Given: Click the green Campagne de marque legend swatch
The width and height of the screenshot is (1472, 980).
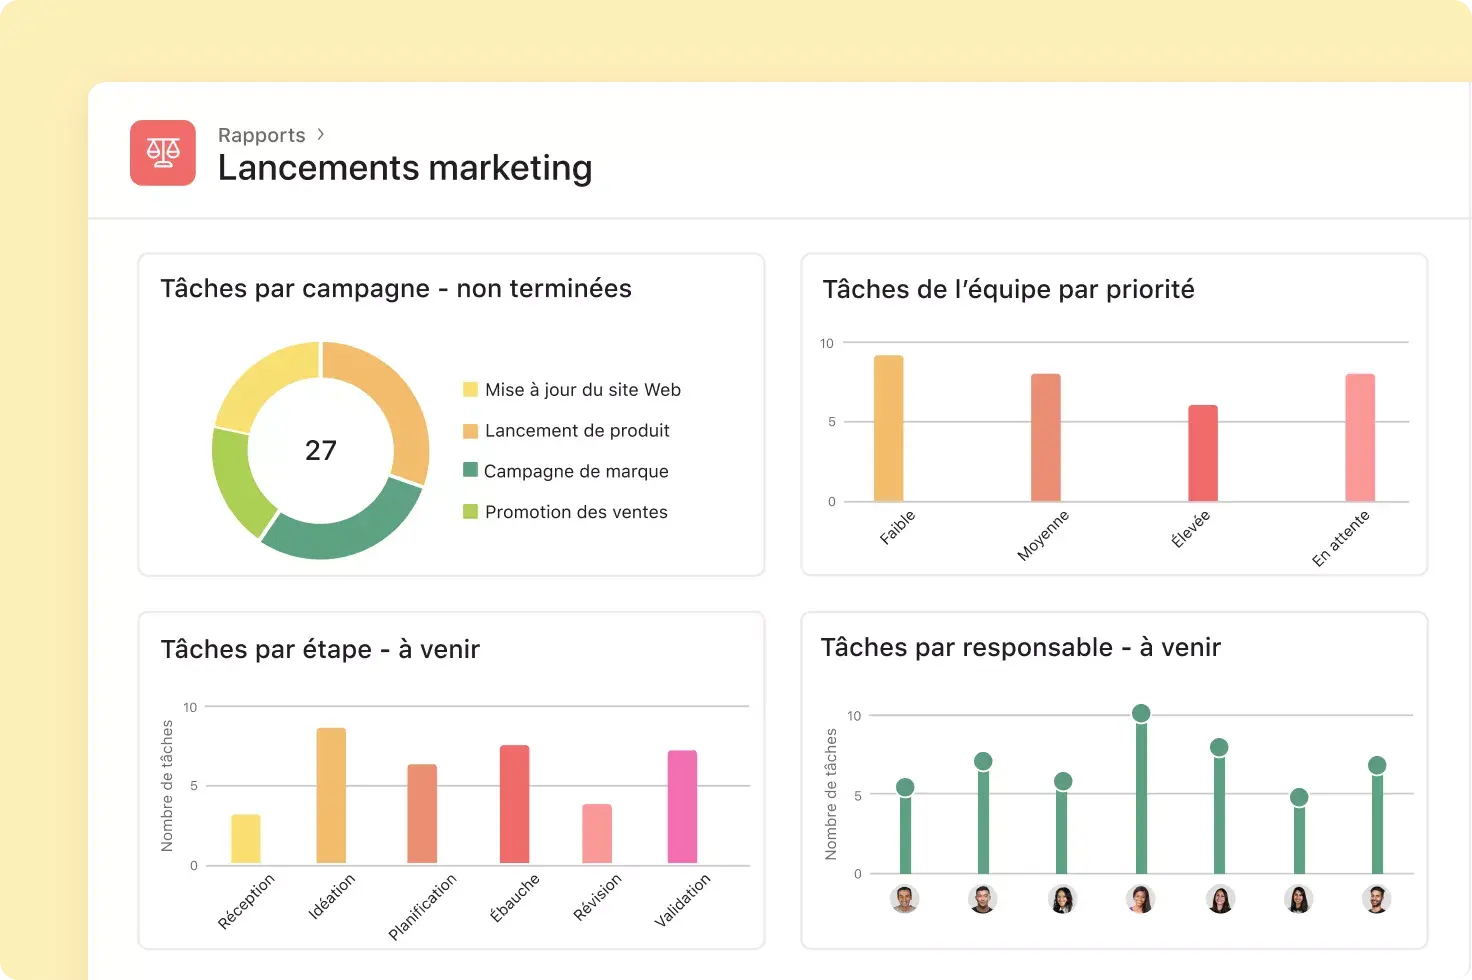Looking at the screenshot, I should 470,470.
